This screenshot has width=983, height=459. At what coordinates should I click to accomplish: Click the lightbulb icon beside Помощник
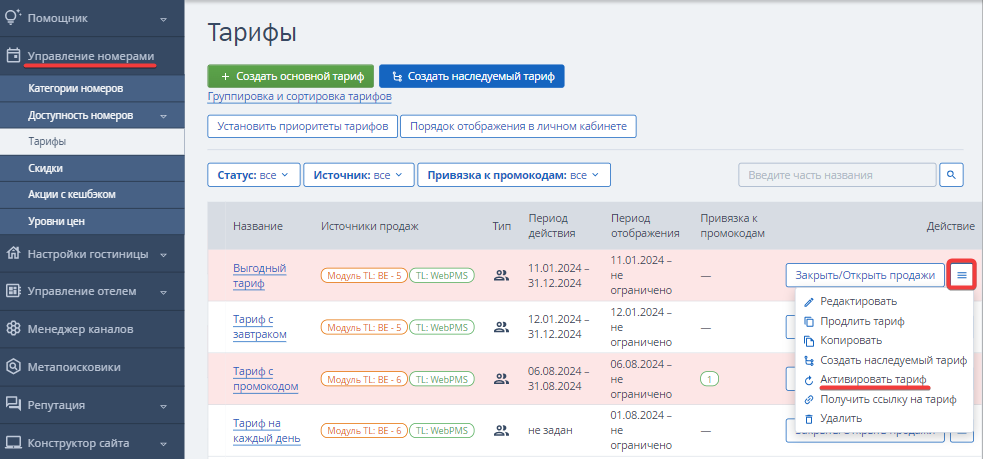pos(13,18)
